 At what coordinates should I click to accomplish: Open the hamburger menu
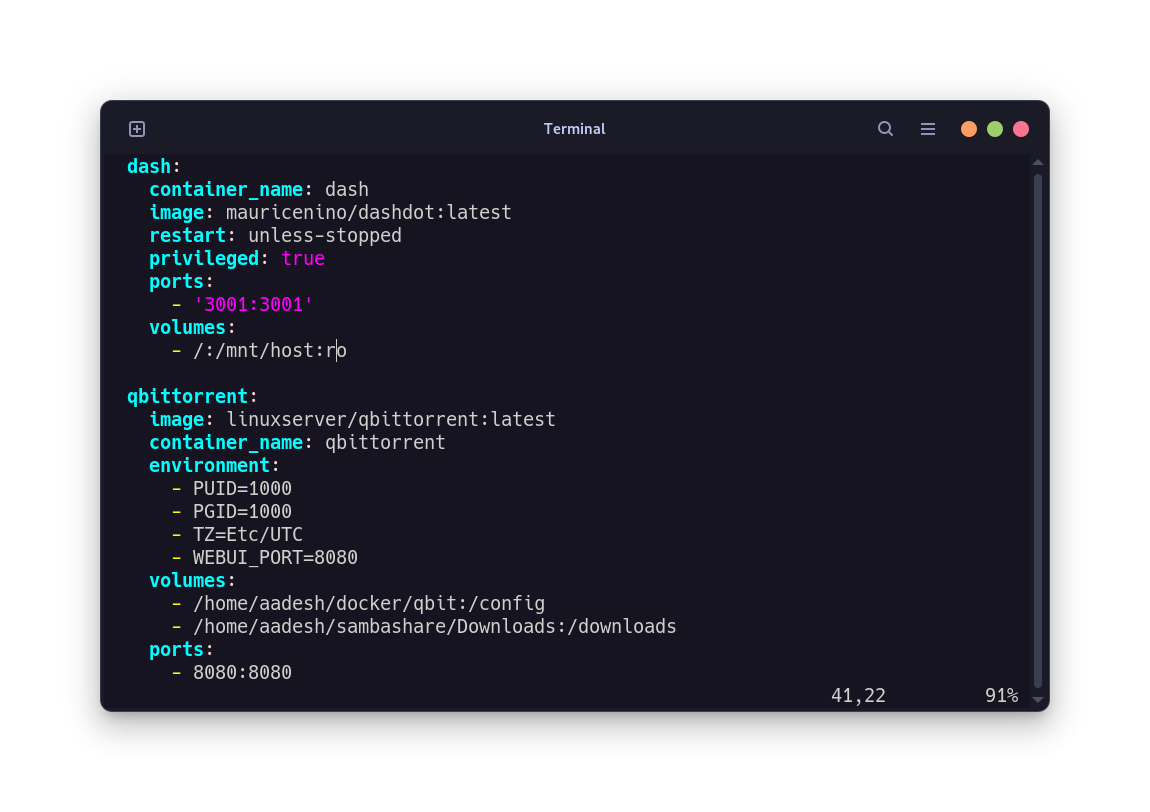pos(928,128)
